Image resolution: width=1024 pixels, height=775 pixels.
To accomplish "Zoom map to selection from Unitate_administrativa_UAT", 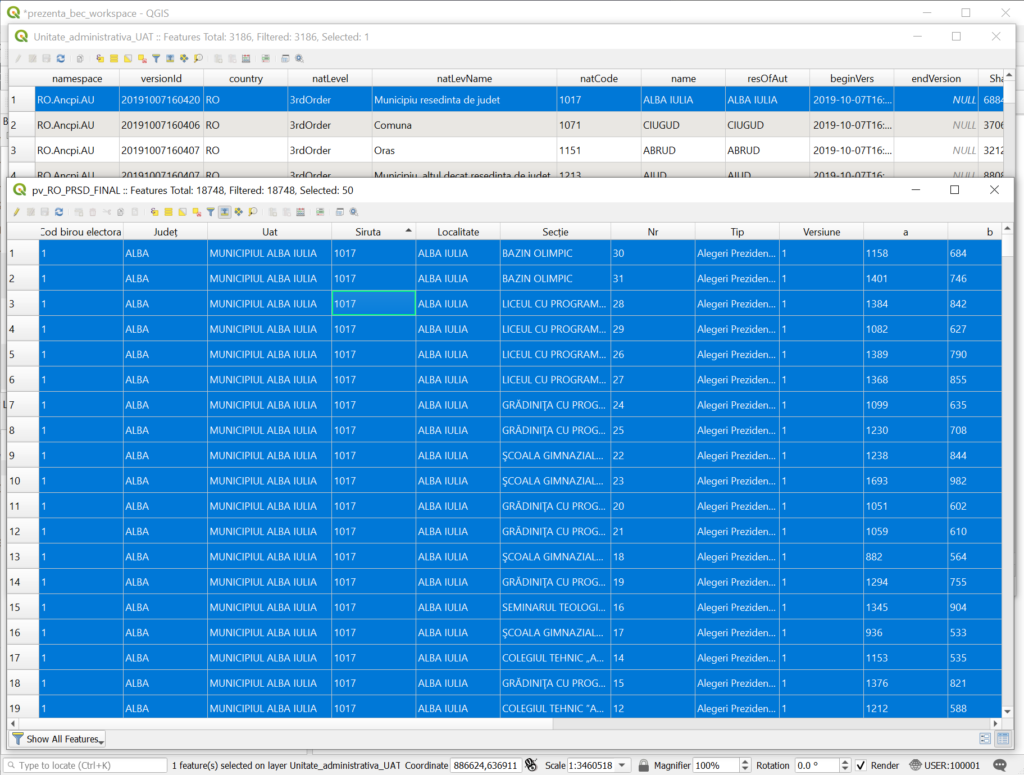I will coord(198,59).
